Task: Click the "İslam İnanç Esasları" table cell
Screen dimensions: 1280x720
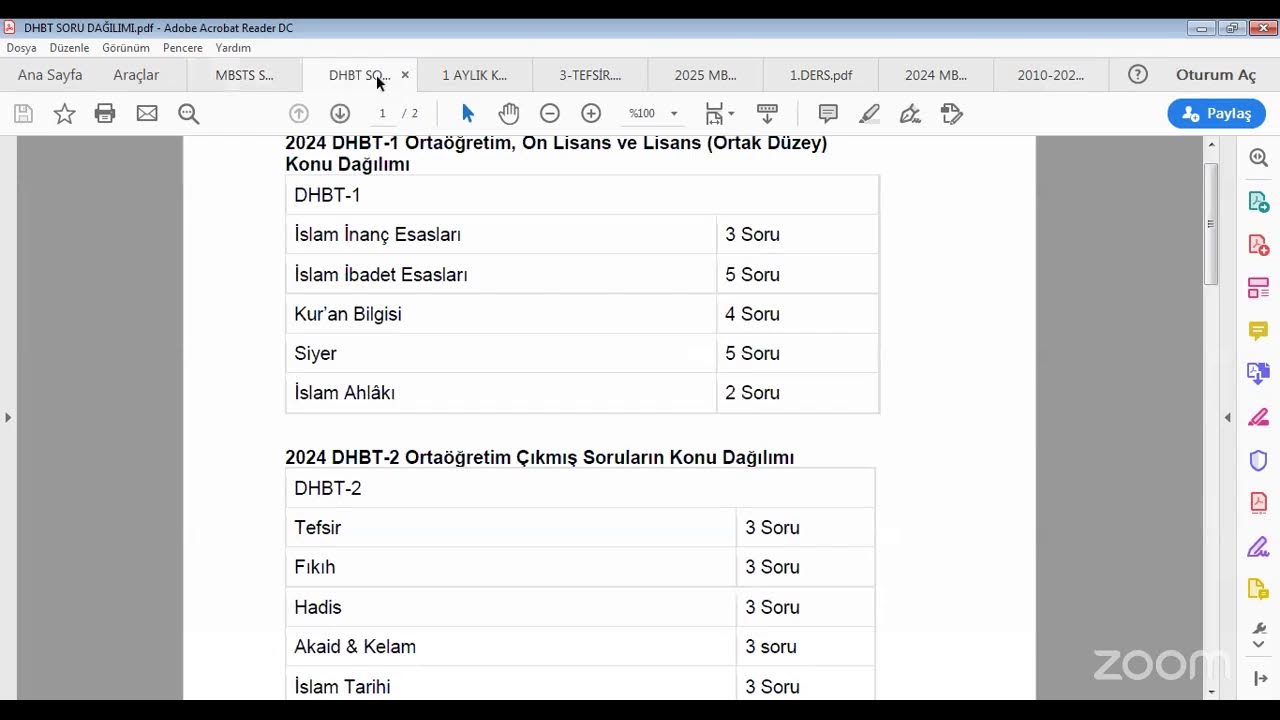Action: click(501, 235)
